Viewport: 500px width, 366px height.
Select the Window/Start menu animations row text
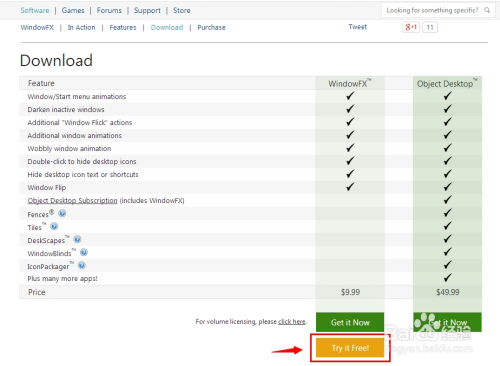point(77,97)
